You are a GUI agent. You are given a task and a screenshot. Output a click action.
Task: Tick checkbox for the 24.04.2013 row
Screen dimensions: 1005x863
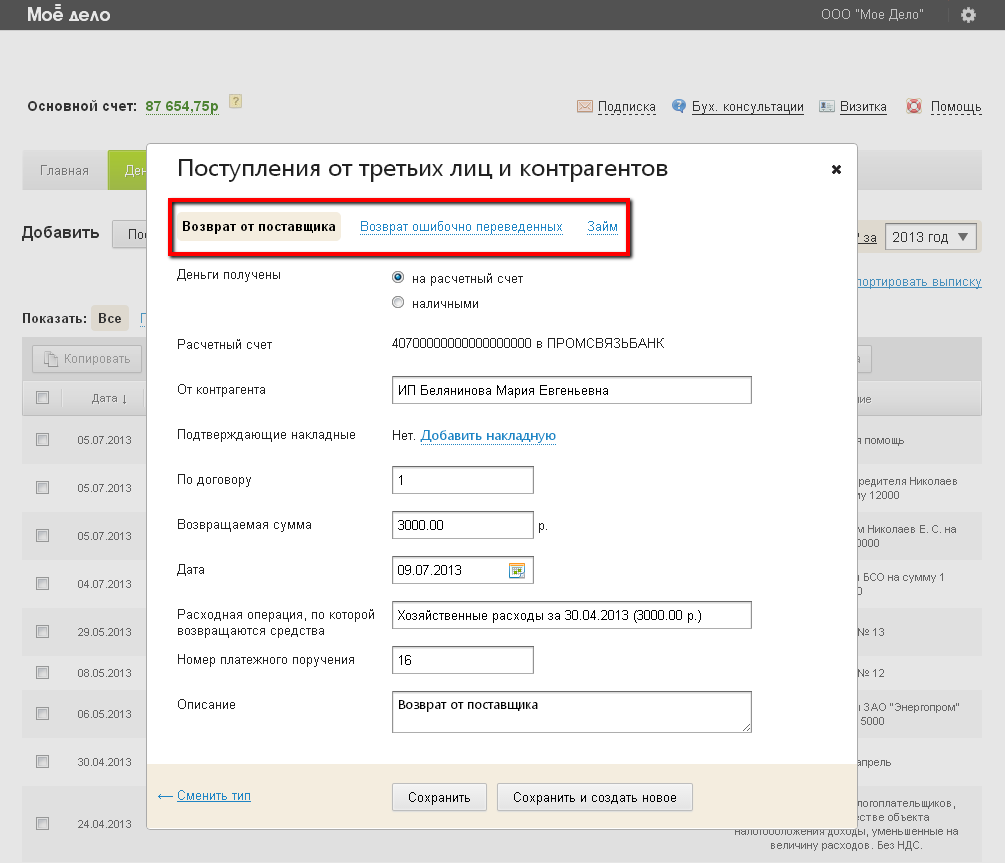pos(42,823)
